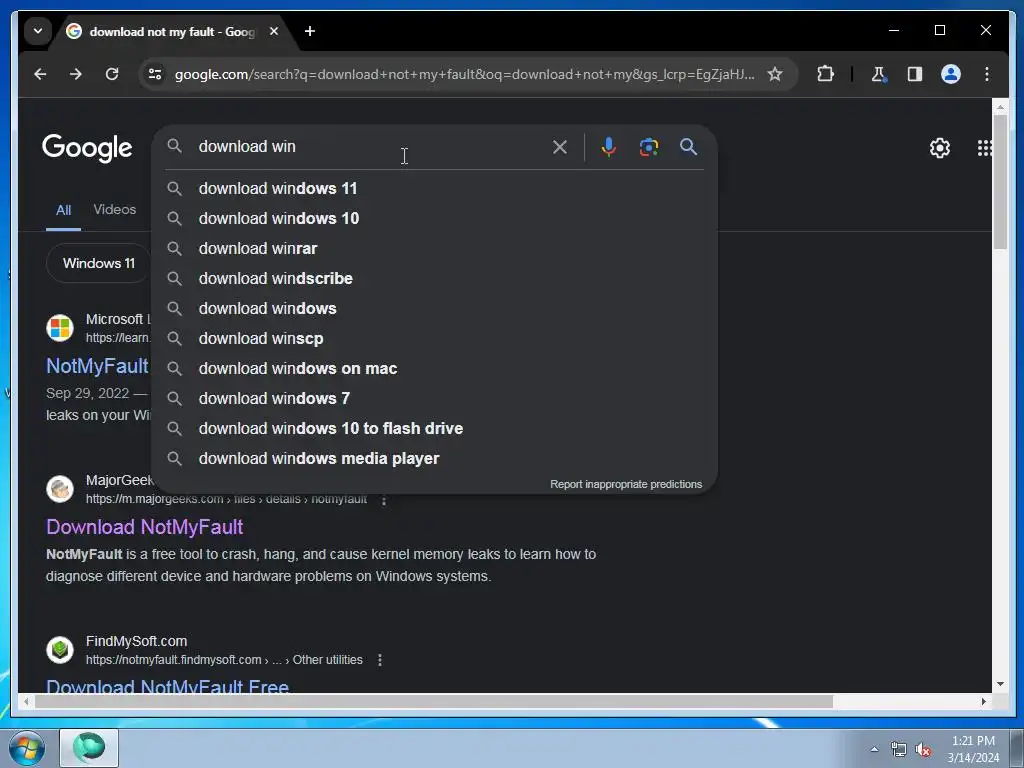Switch to the All results tab
1024x768 pixels.
[63, 210]
